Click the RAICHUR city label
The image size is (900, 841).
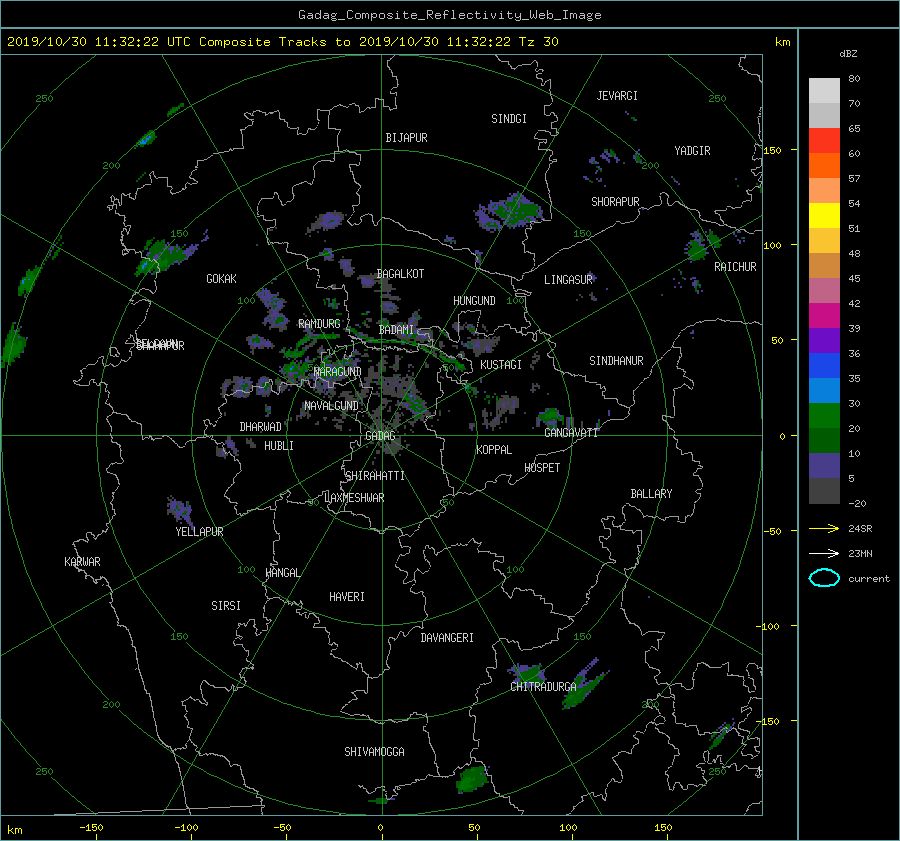pos(735,267)
